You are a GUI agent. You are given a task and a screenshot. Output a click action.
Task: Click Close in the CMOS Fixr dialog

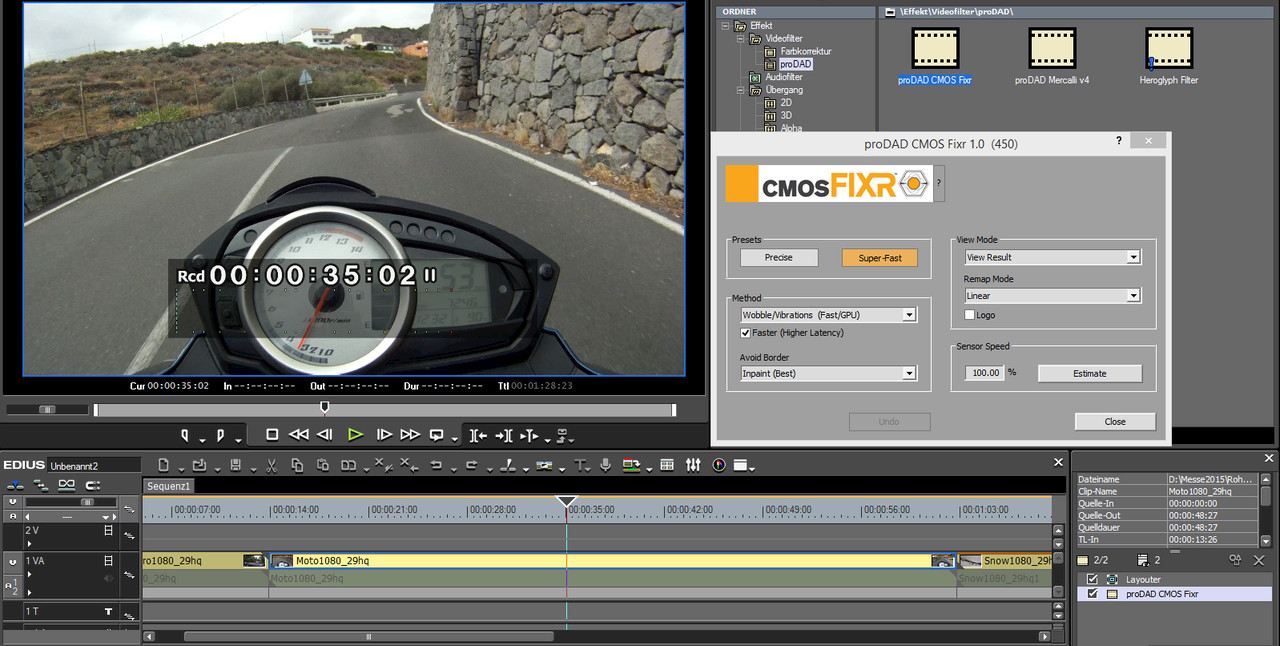(x=1115, y=421)
